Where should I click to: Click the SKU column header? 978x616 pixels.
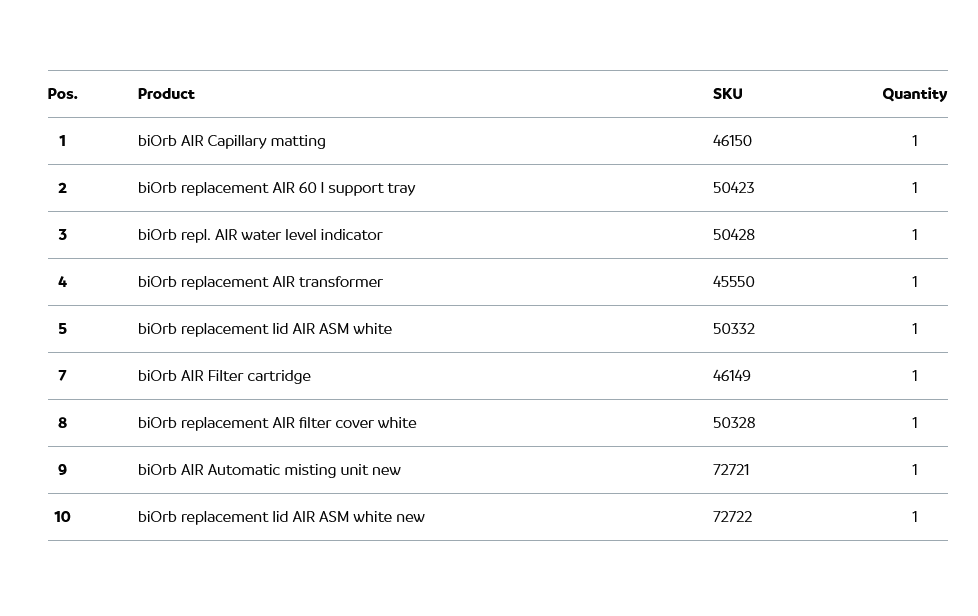click(x=727, y=94)
